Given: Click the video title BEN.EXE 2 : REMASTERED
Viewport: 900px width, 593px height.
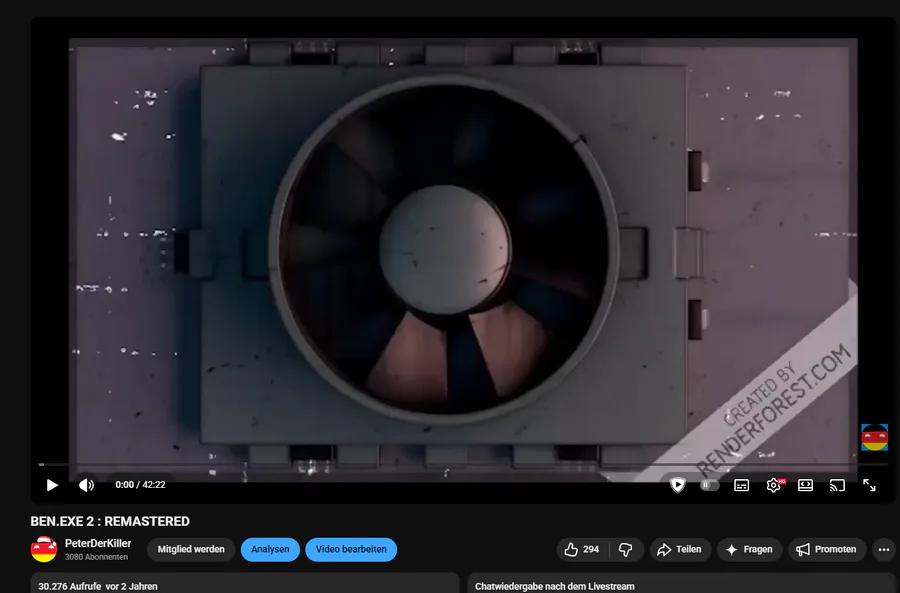Looking at the screenshot, I should (110, 521).
